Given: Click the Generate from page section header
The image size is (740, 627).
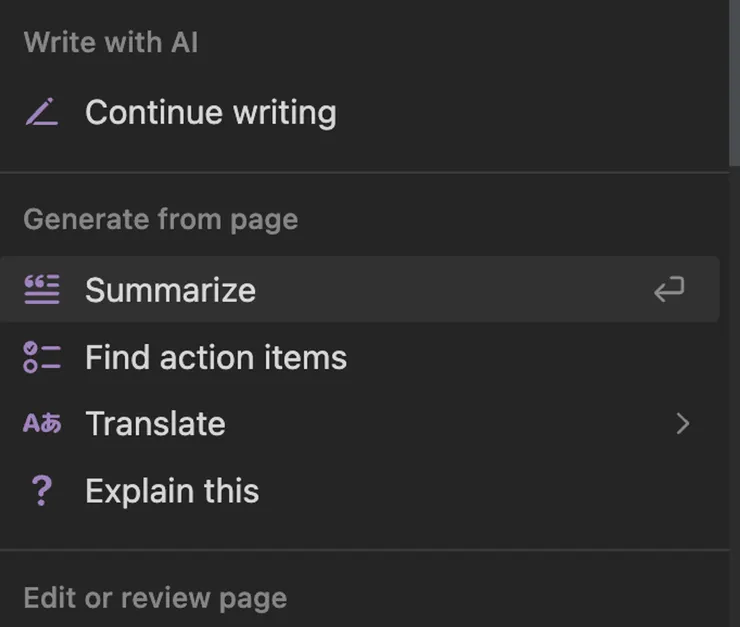Looking at the screenshot, I should point(160,219).
